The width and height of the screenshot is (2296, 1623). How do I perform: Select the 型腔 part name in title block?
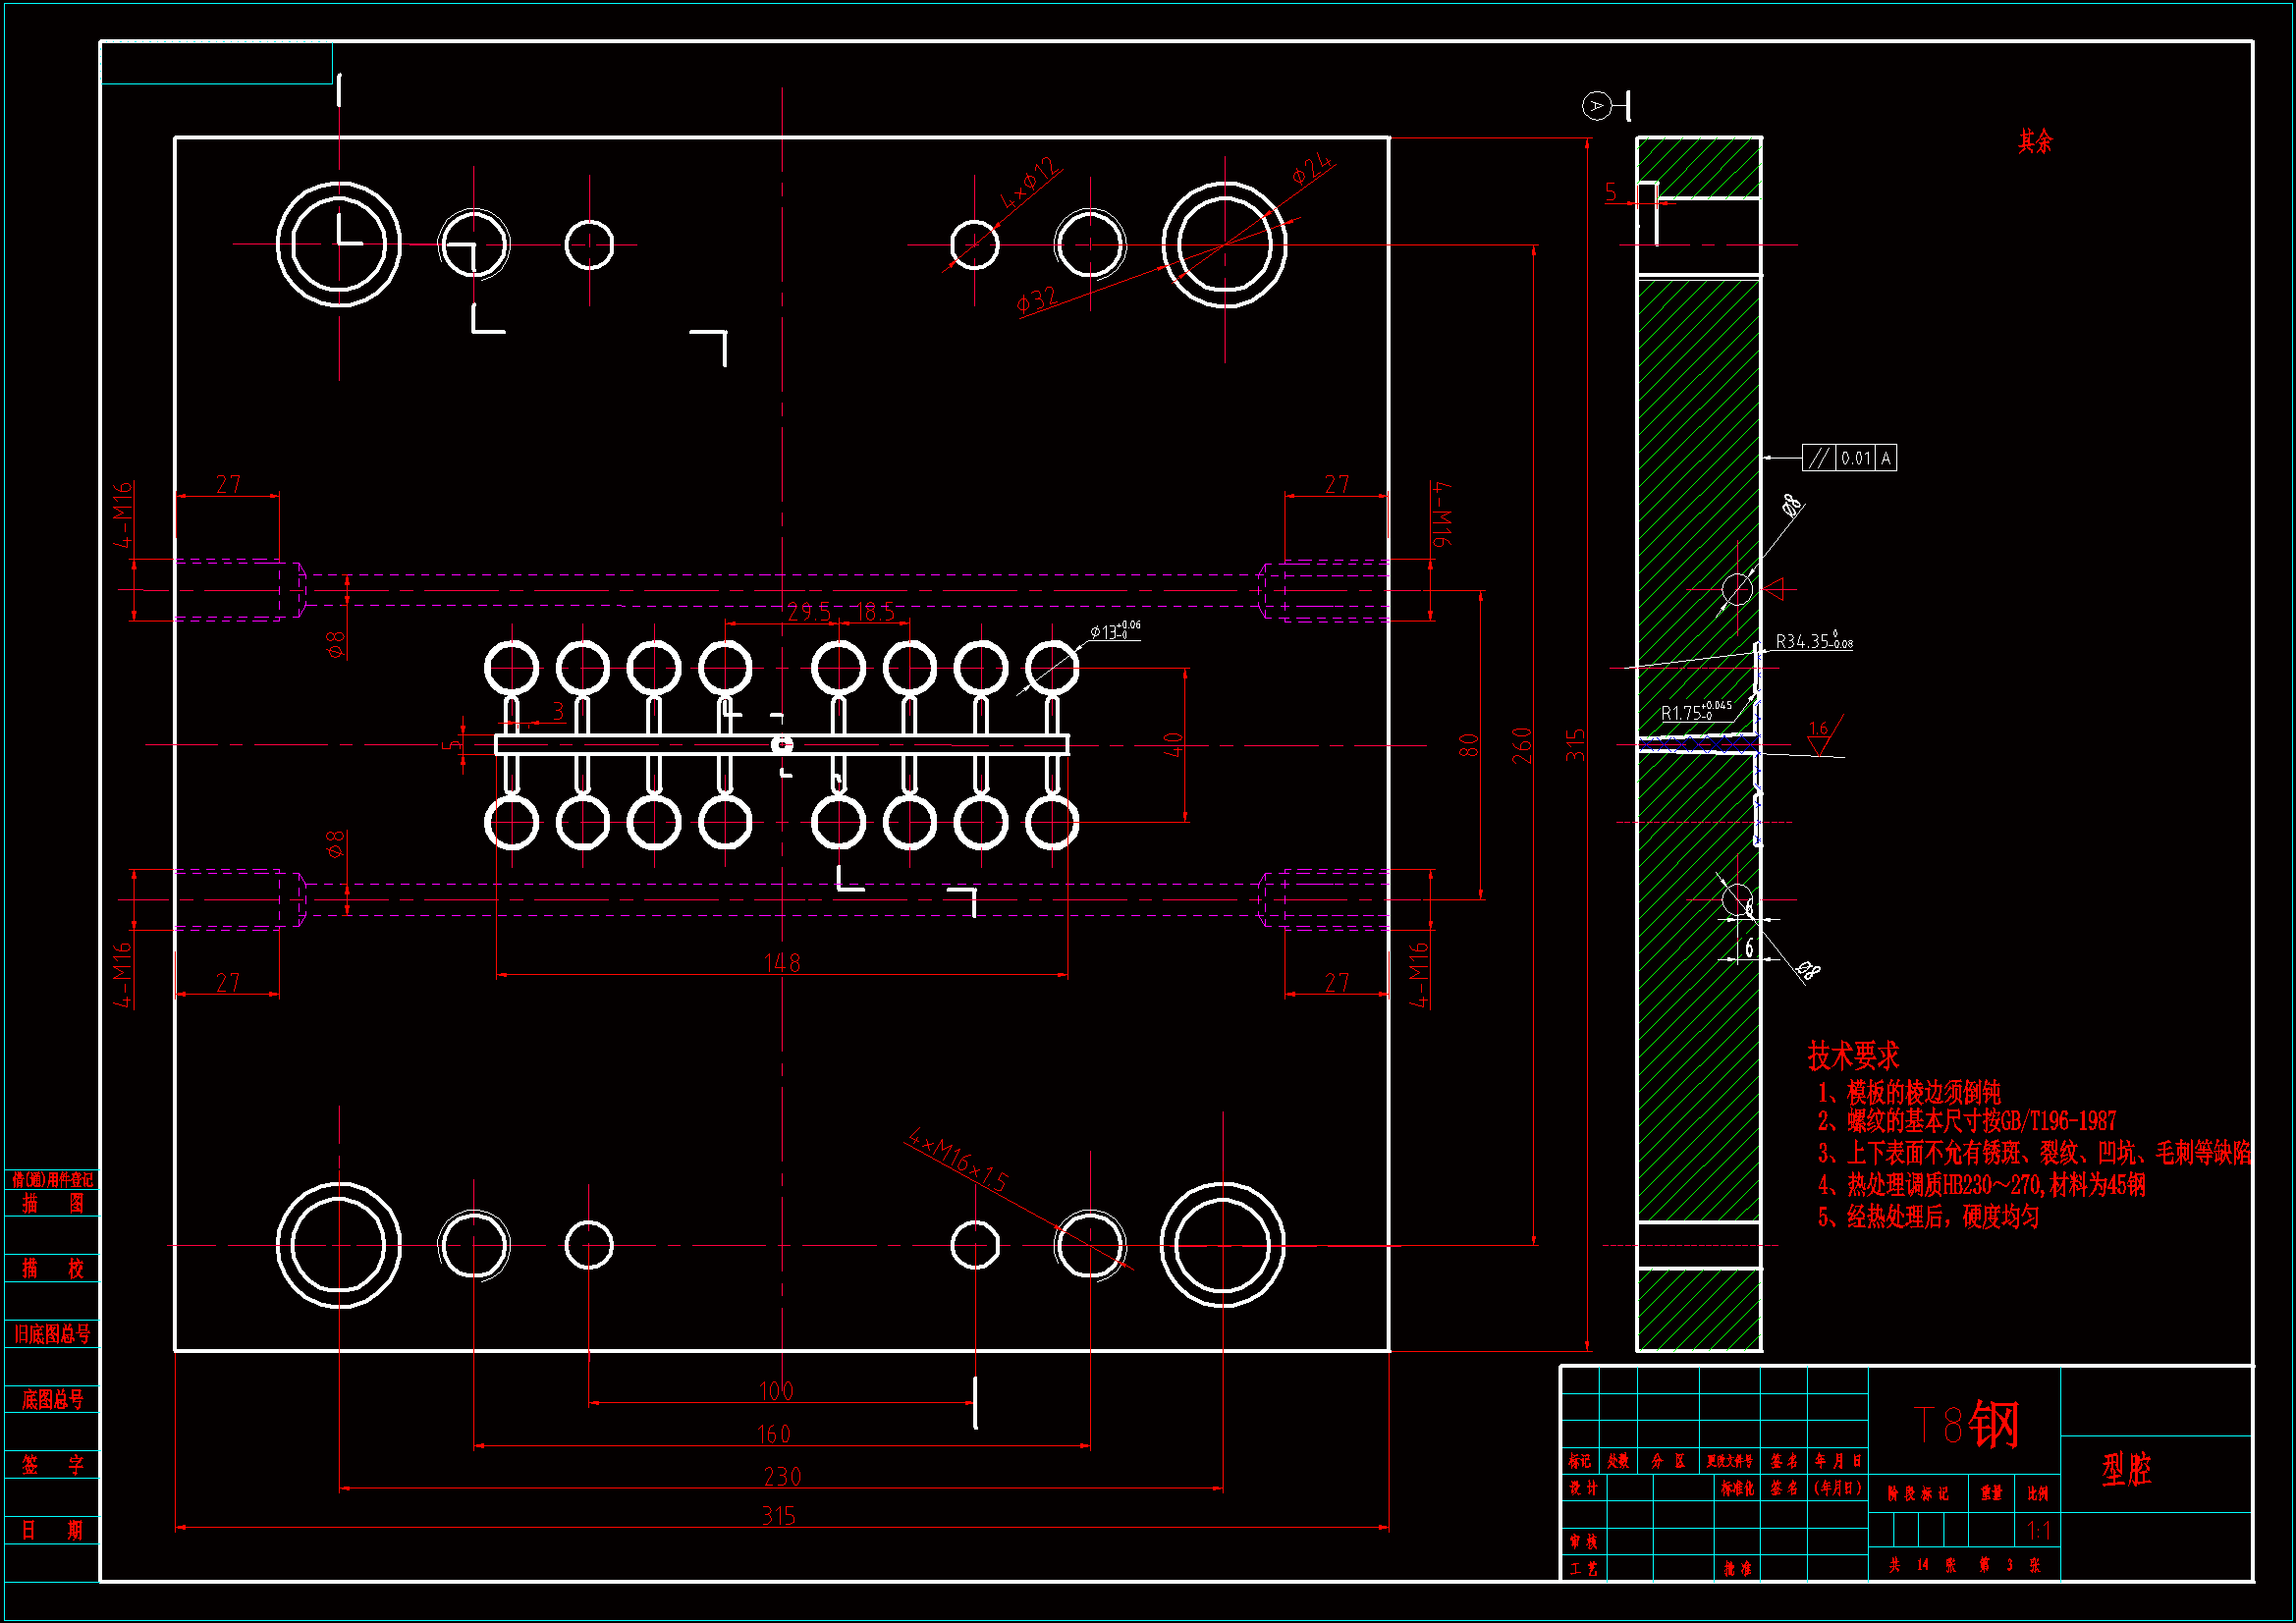[2126, 1469]
